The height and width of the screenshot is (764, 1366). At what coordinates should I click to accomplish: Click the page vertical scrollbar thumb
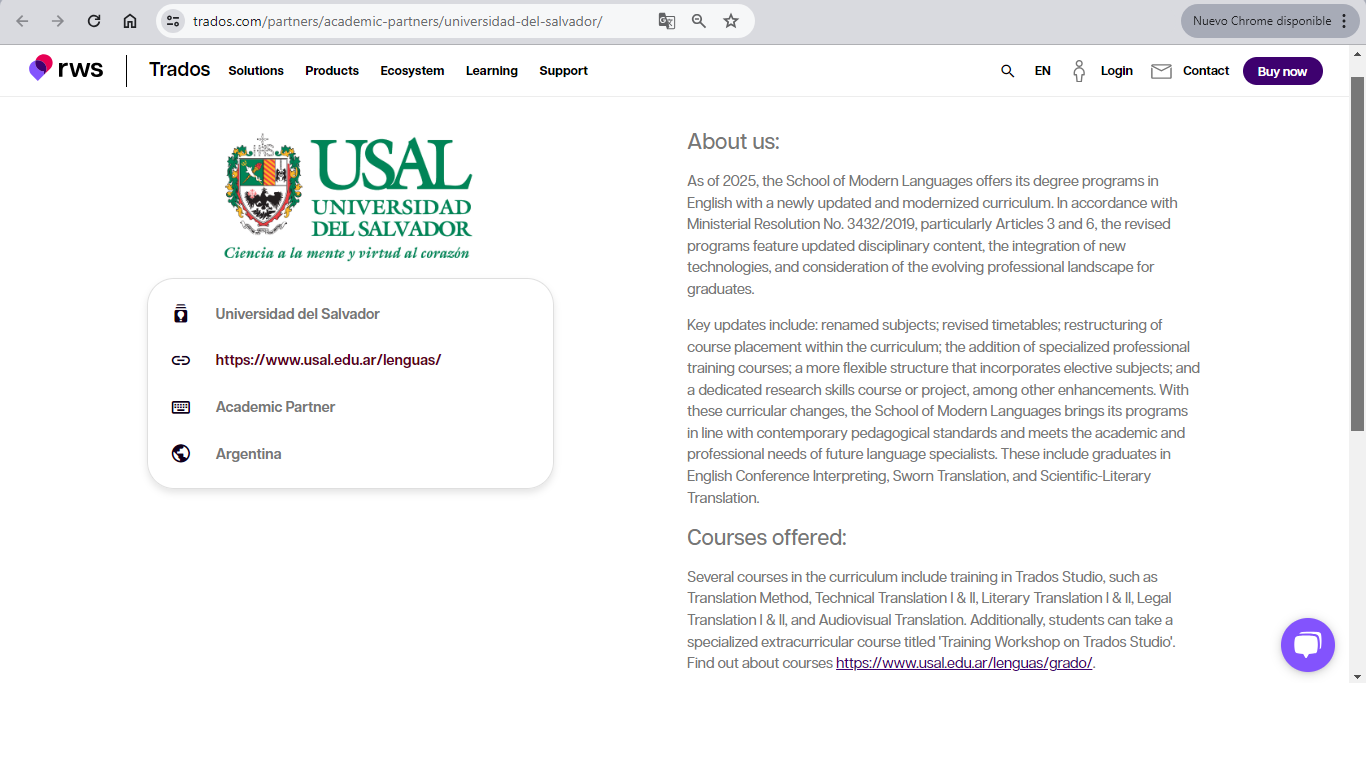click(x=1357, y=254)
